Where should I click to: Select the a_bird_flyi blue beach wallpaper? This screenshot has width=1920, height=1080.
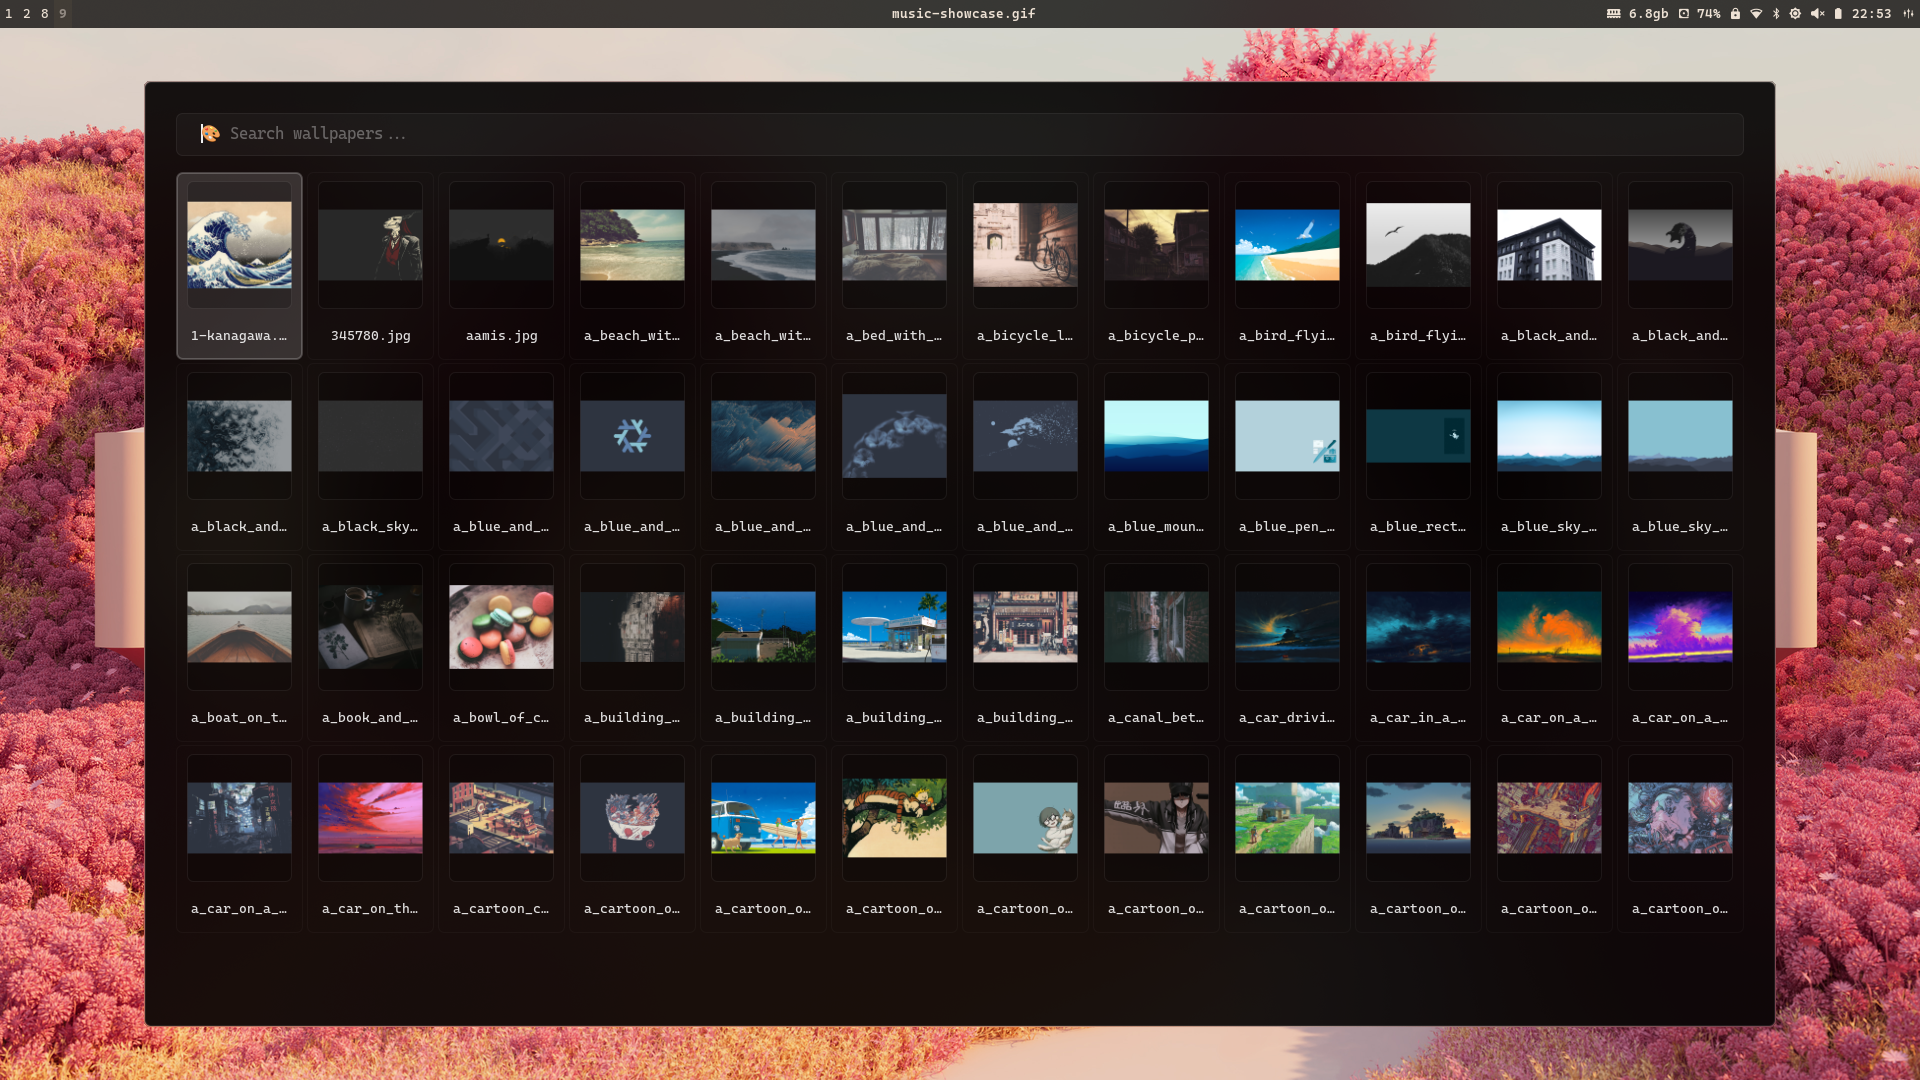coord(1287,266)
